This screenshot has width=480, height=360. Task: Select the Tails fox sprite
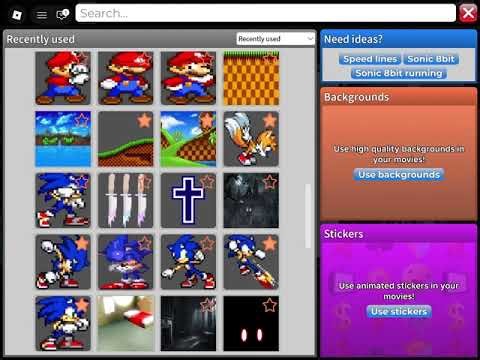coord(251,139)
